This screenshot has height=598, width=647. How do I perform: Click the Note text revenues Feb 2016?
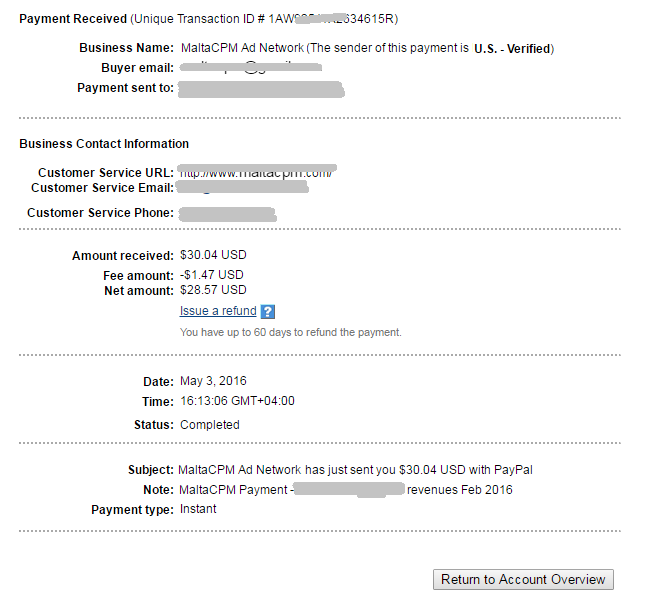pos(460,490)
